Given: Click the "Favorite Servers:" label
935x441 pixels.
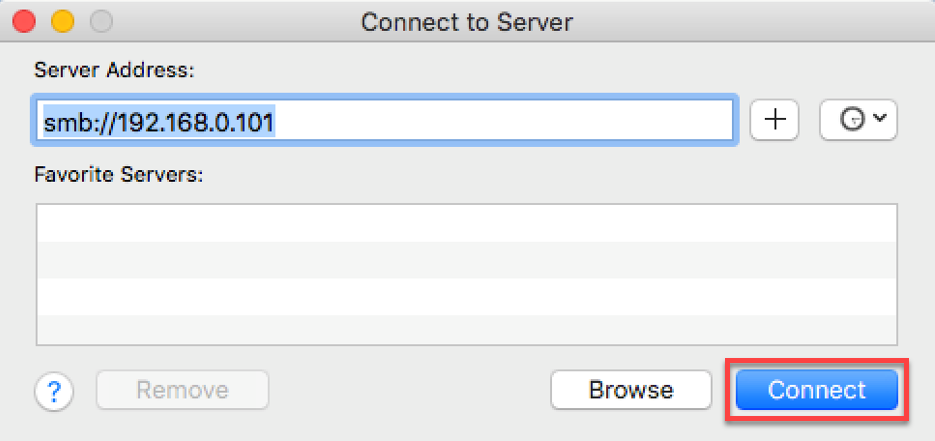Looking at the screenshot, I should click(118, 174).
